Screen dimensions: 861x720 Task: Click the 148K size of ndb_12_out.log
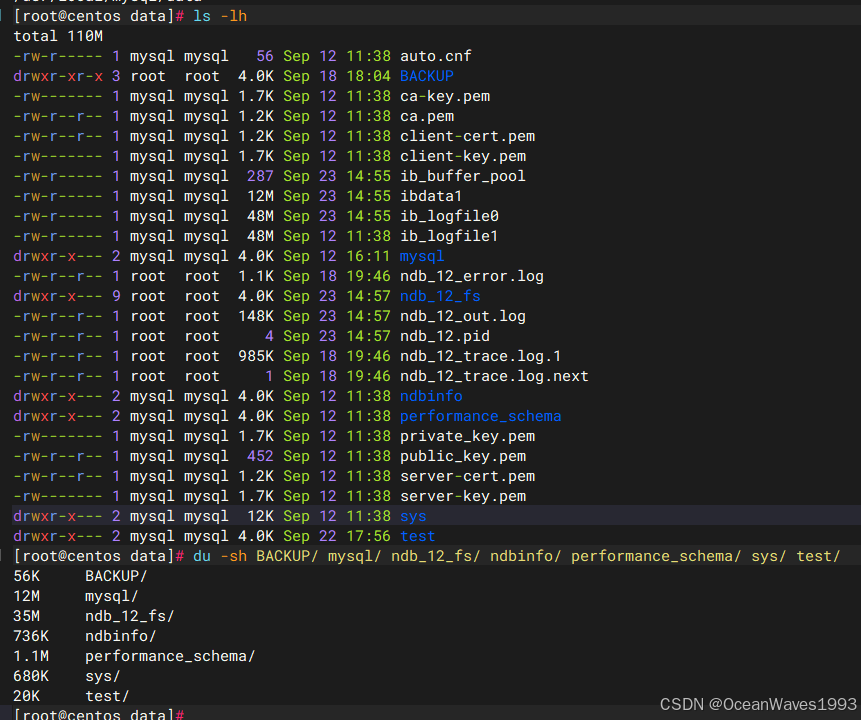pyautogui.click(x=256, y=316)
